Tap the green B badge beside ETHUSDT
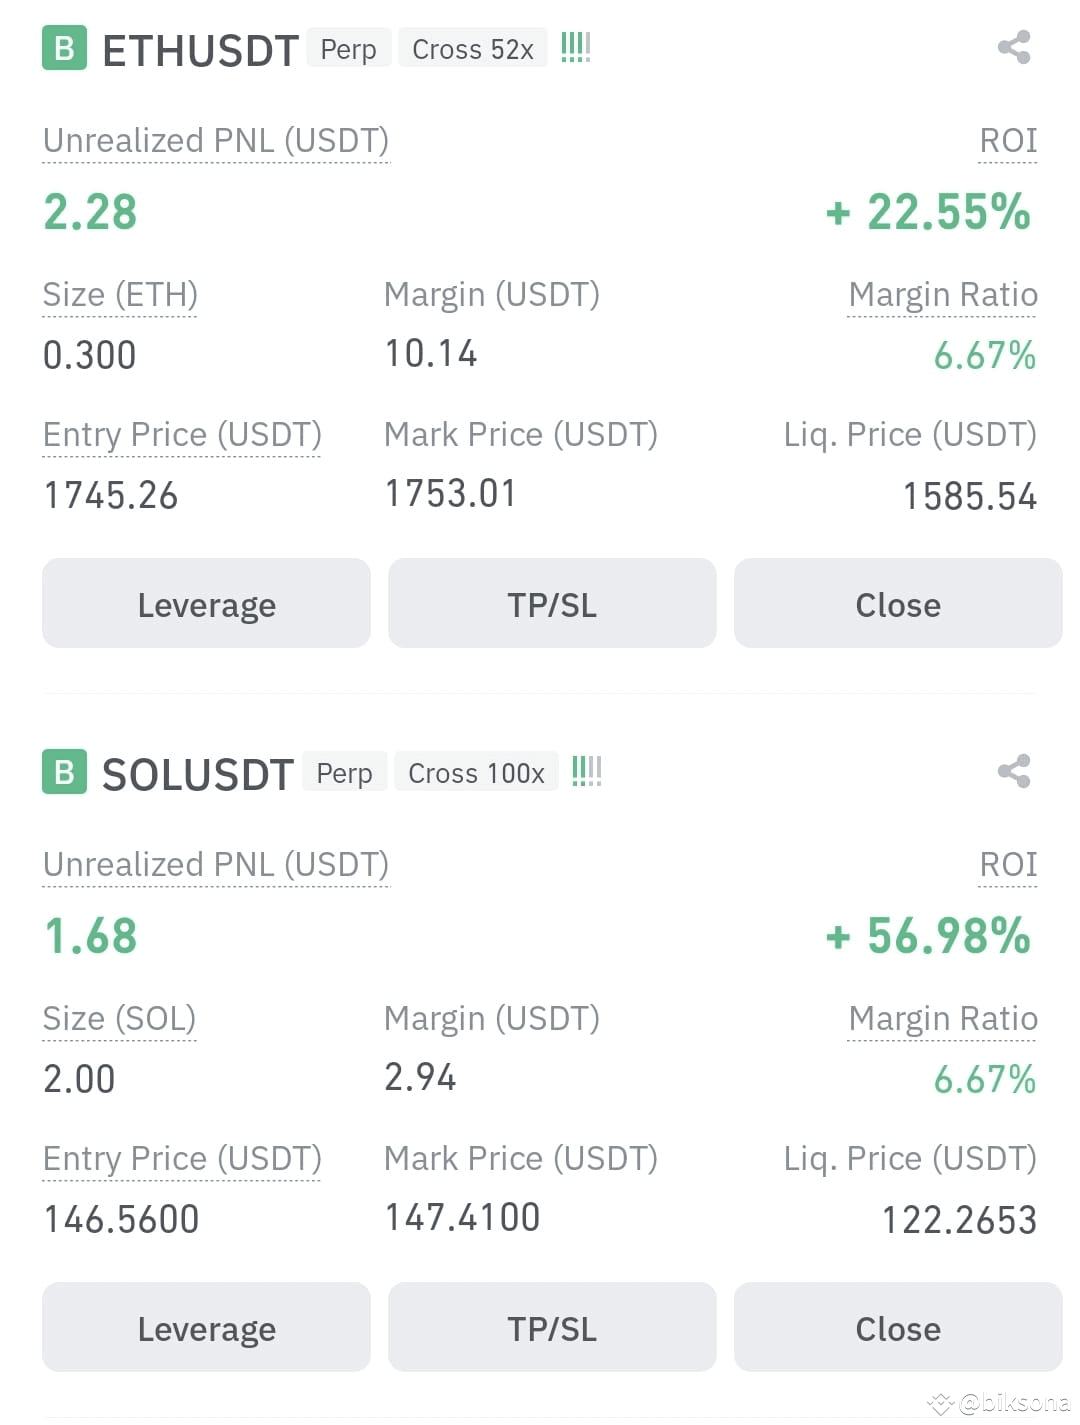The image size is (1080, 1425). (64, 48)
